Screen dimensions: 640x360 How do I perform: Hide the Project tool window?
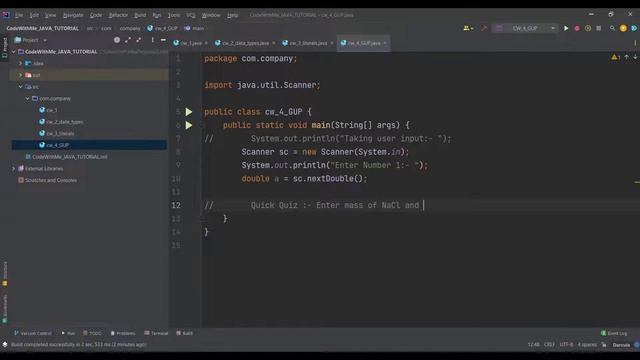point(163,40)
